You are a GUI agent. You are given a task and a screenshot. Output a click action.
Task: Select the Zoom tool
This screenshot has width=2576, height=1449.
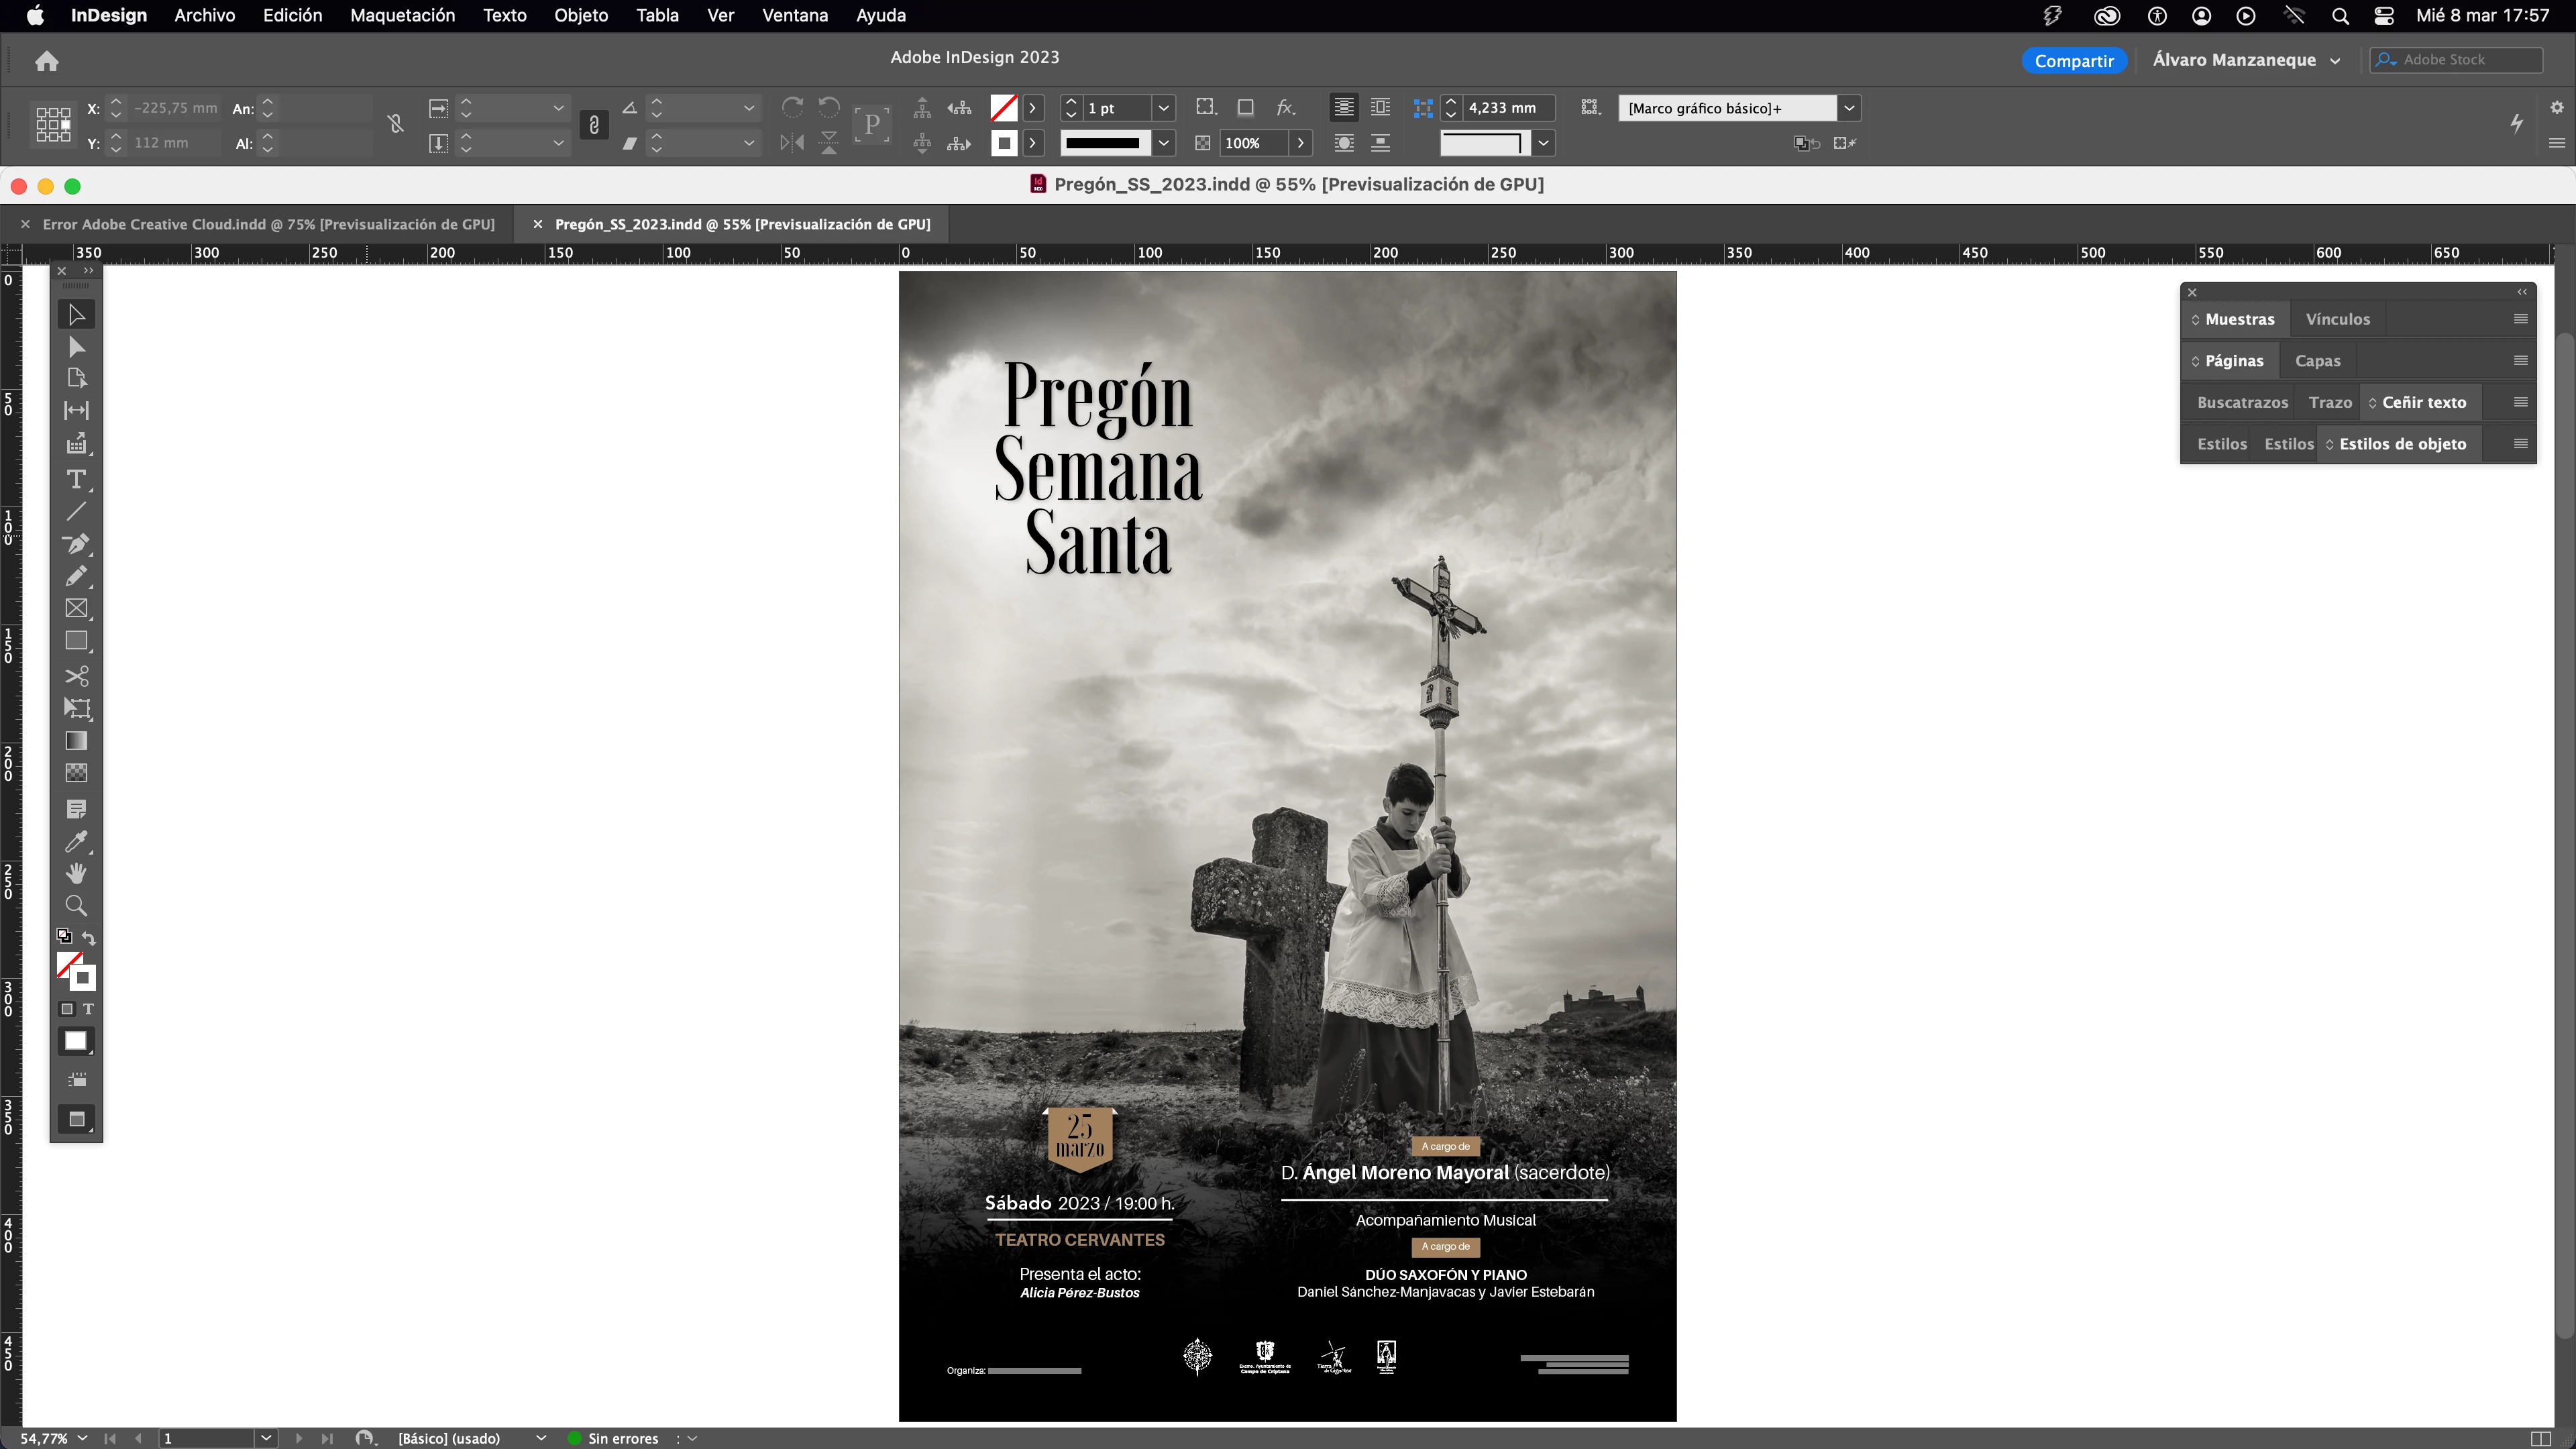(76, 906)
